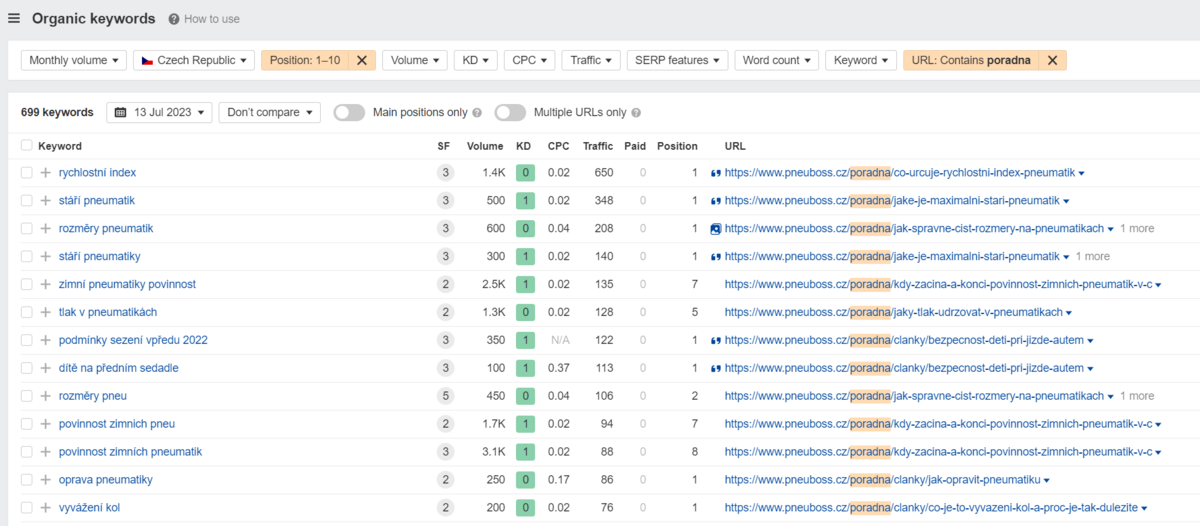Click the plus icon for podmínky sezení vpředu 2022
Viewport: 1200px width, 526px height.
tap(45, 341)
